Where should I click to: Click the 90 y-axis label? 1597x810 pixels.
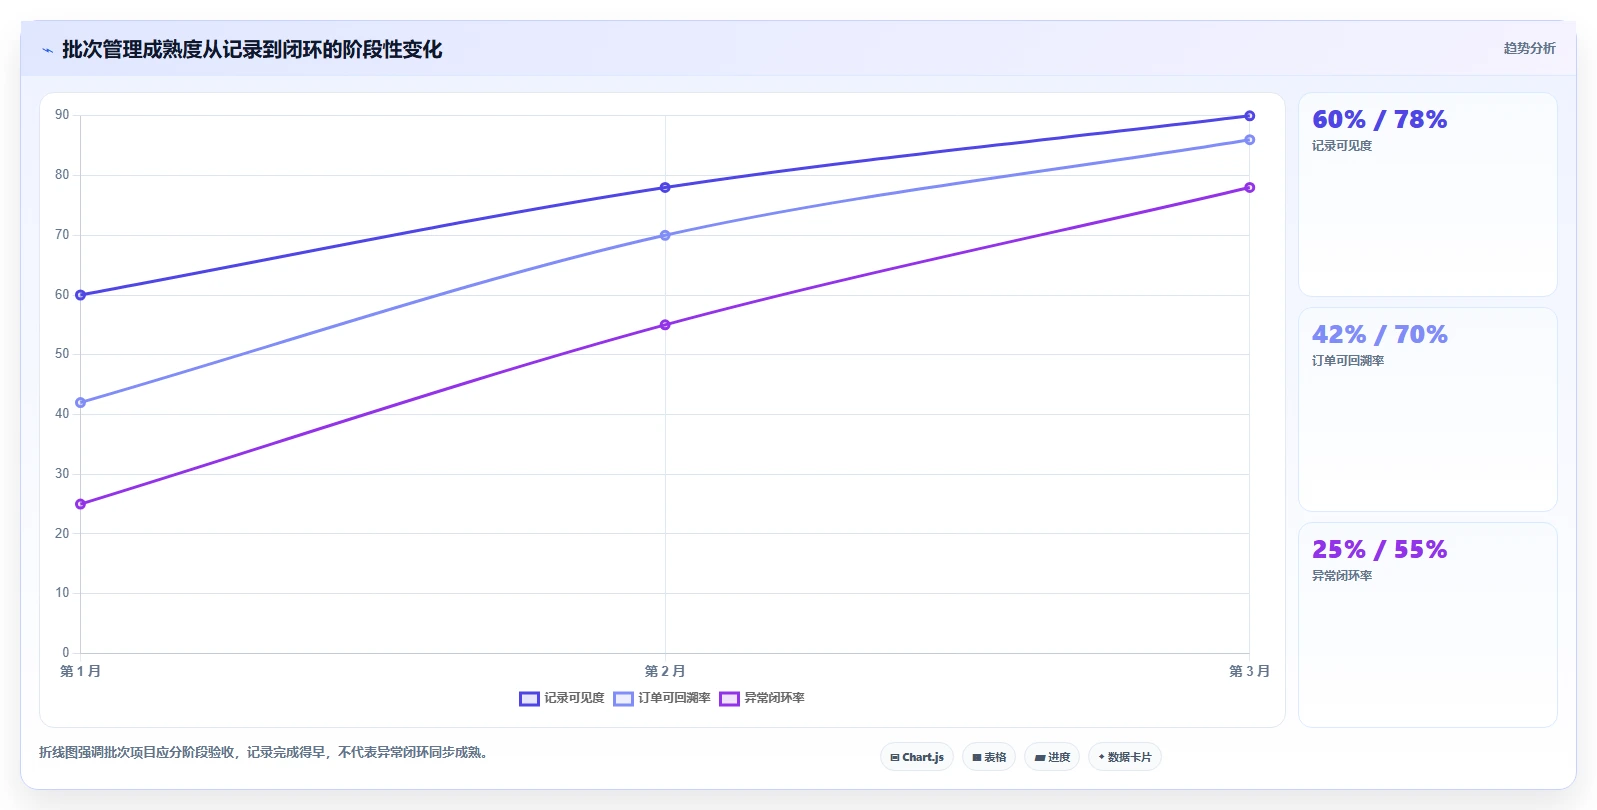pyautogui.click(x=62, y=115)
